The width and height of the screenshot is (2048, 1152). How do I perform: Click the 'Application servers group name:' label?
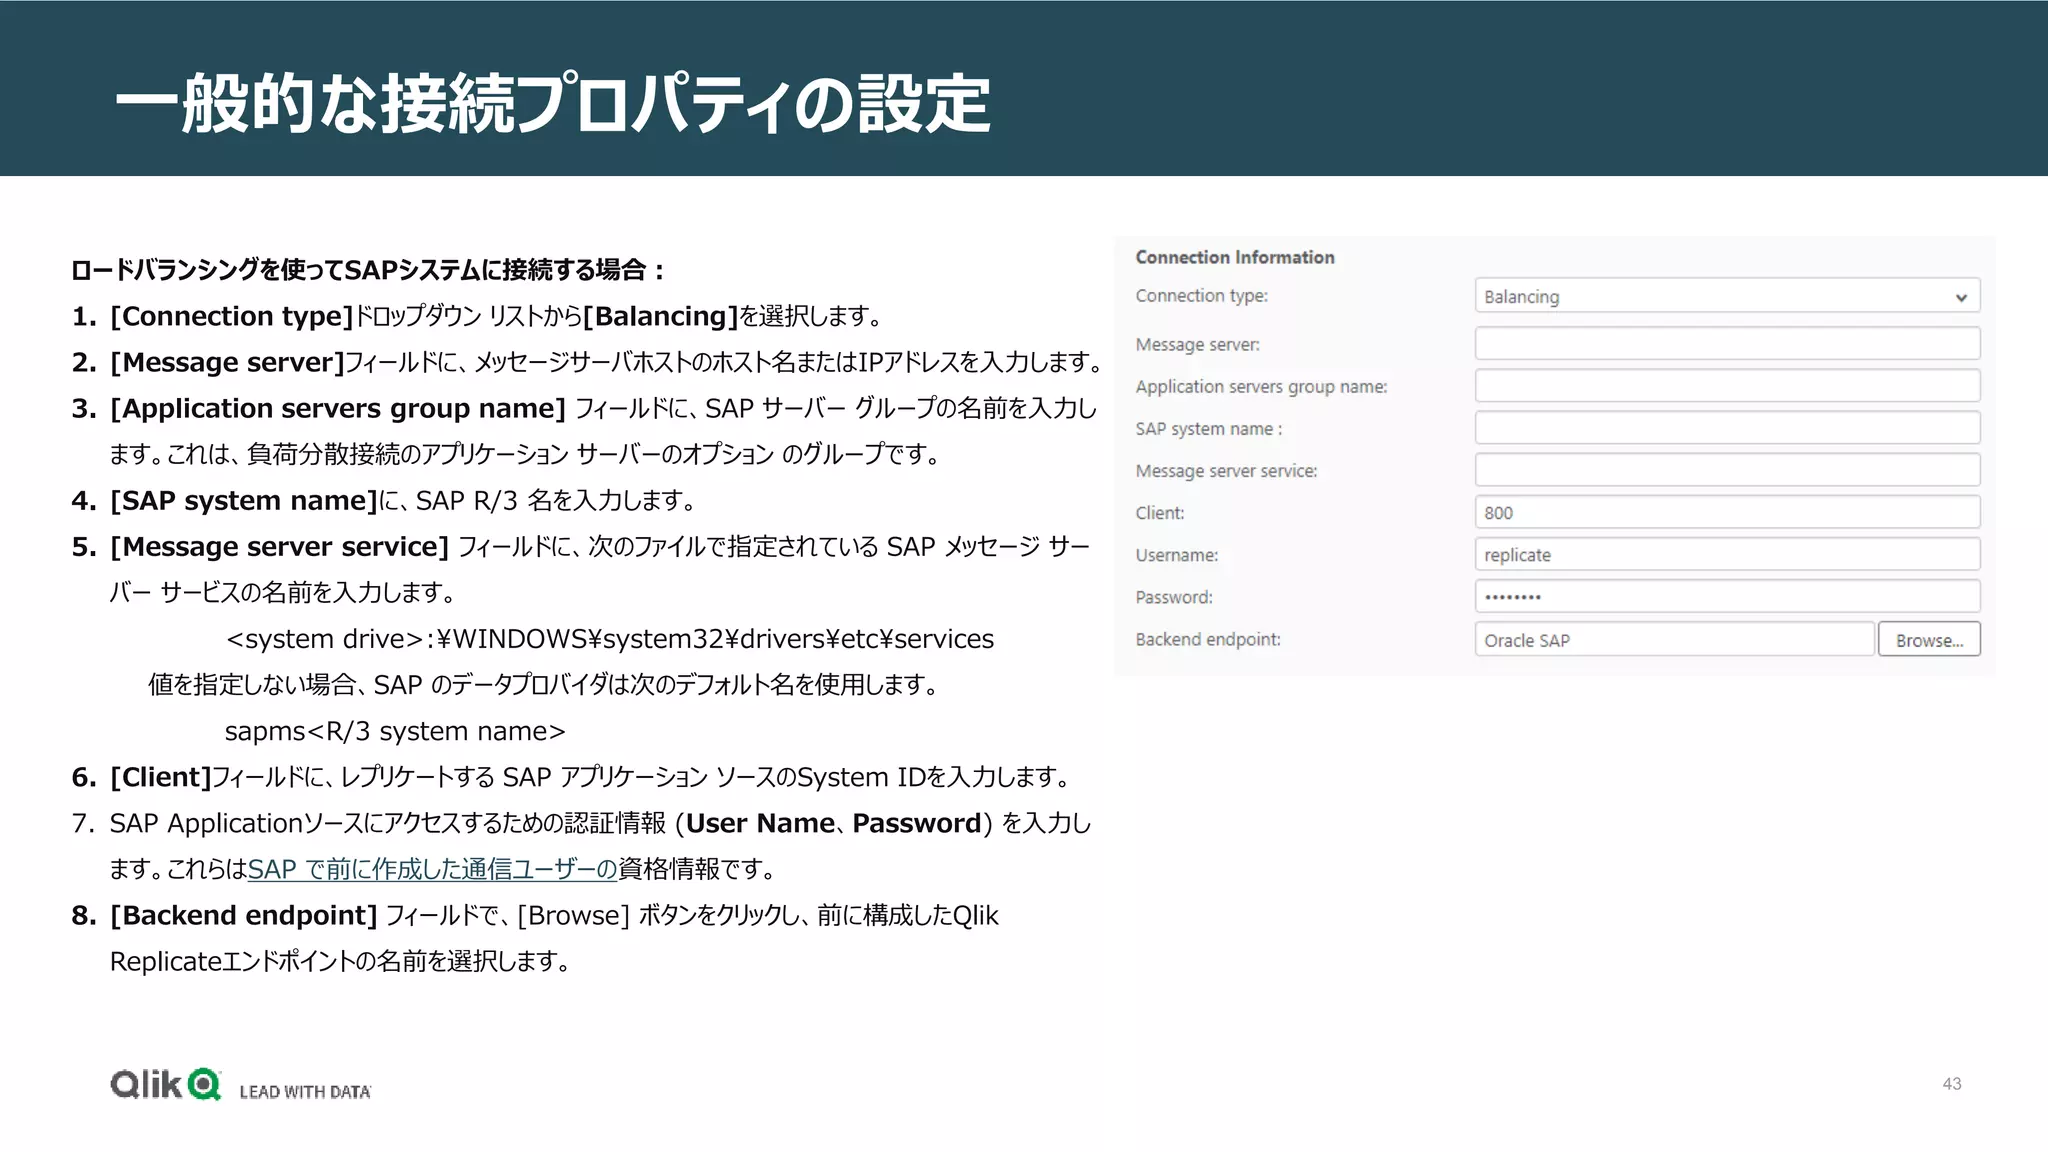coord(1261,386)
